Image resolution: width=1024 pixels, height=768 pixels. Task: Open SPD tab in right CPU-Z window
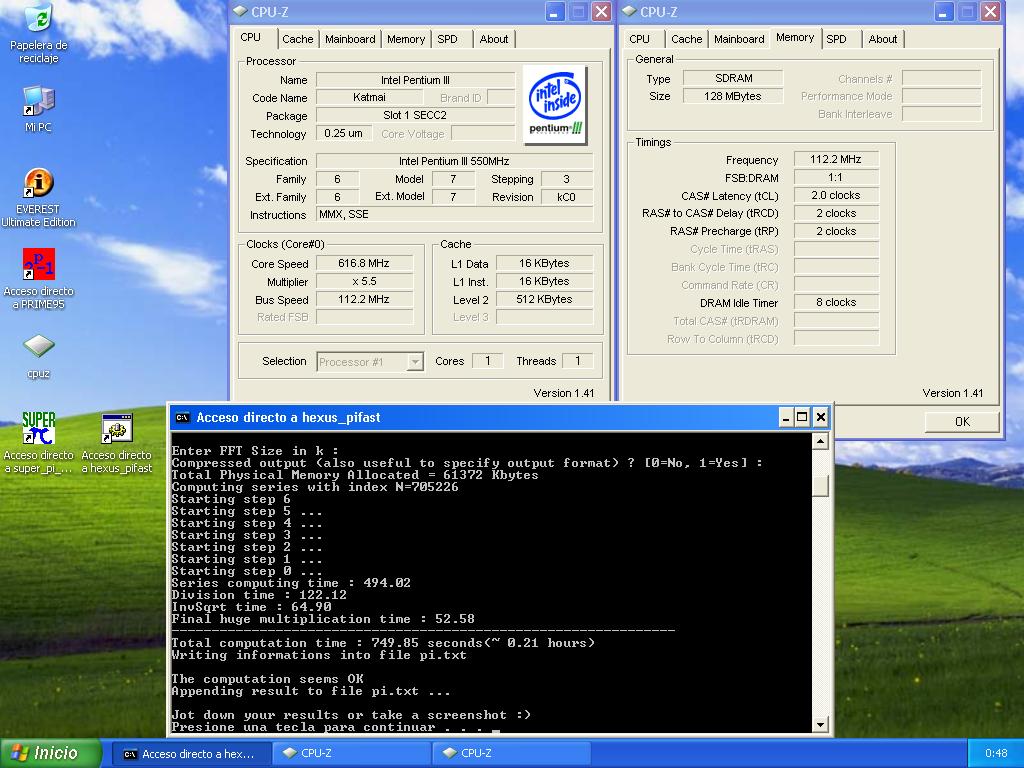837,39
